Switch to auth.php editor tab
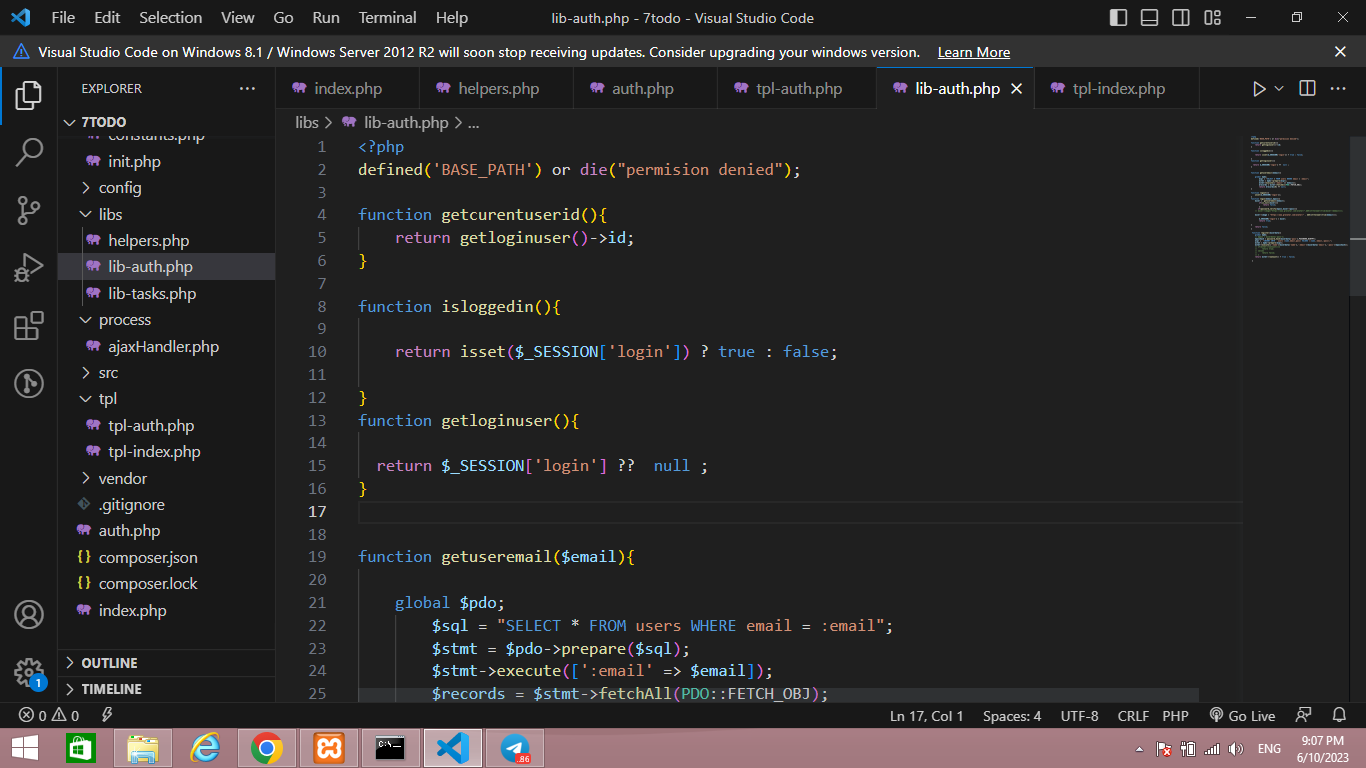Viewport: 1366px width, 768px height. point(643,89)
